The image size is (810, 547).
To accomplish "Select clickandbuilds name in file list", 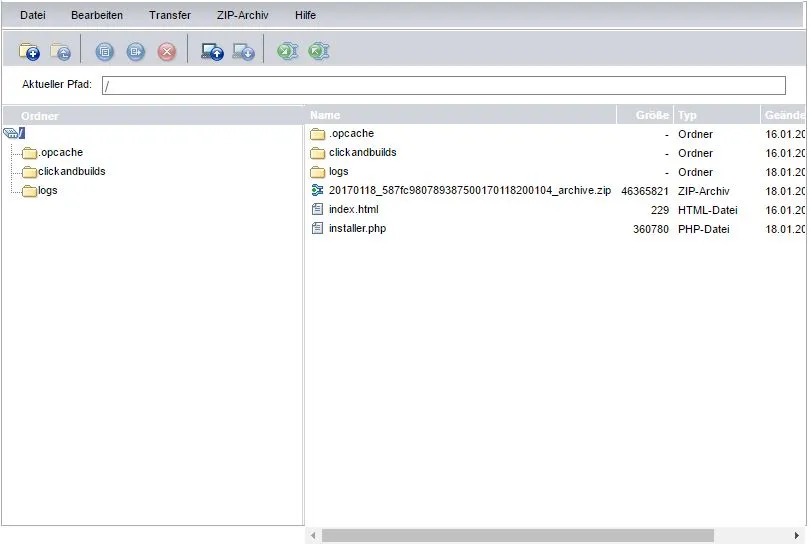I will pos(363,152).
